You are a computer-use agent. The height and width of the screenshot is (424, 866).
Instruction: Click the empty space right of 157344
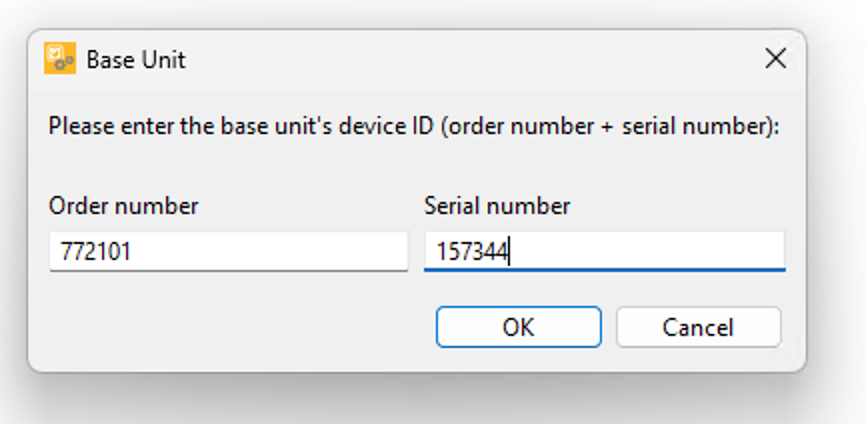click(646, 251)
